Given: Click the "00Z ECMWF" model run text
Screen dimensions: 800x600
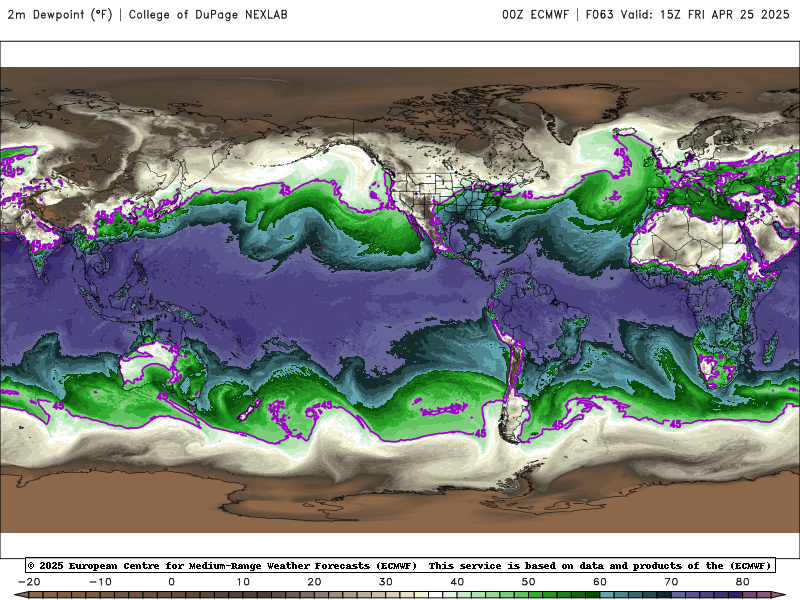Looking at the screenshot, I should tap(535, 15).
